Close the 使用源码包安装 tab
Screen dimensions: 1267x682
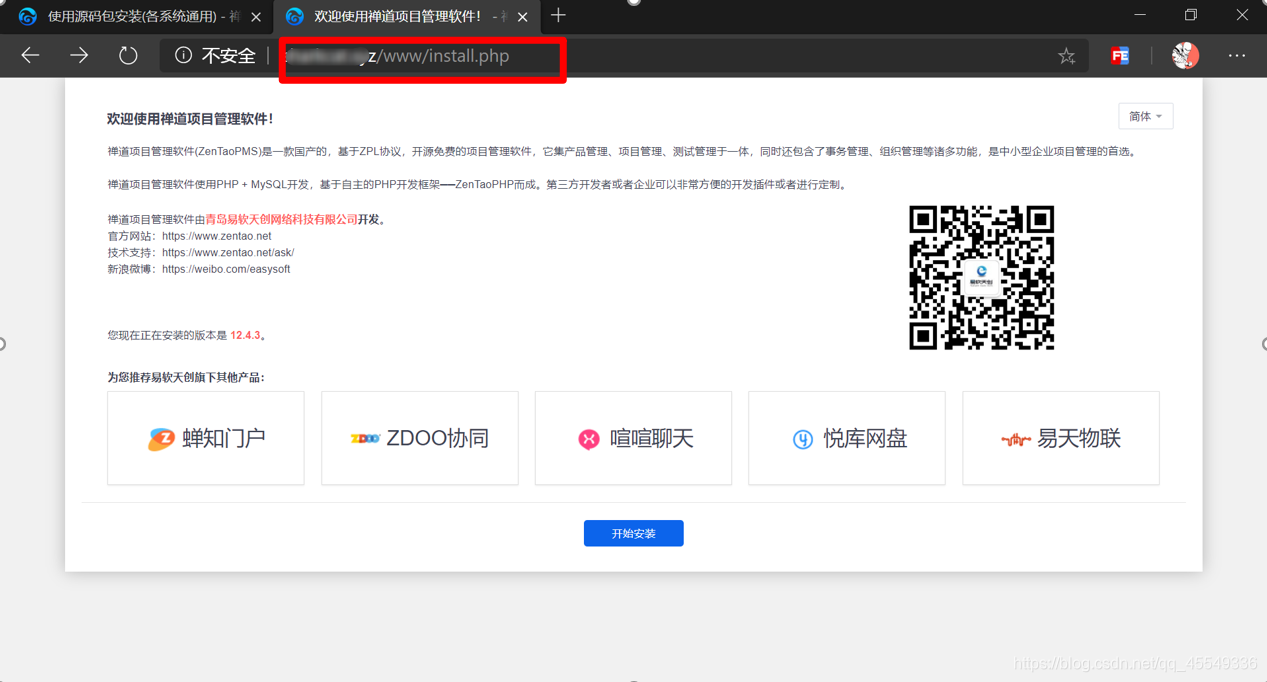pos(256,17)
